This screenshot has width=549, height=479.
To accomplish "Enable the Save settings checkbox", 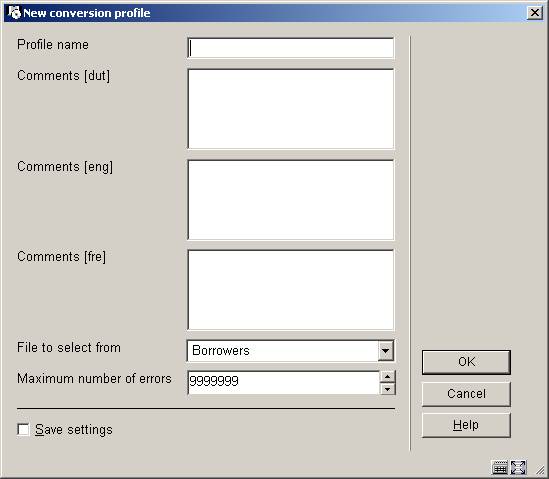I will [x=23, y=429].
